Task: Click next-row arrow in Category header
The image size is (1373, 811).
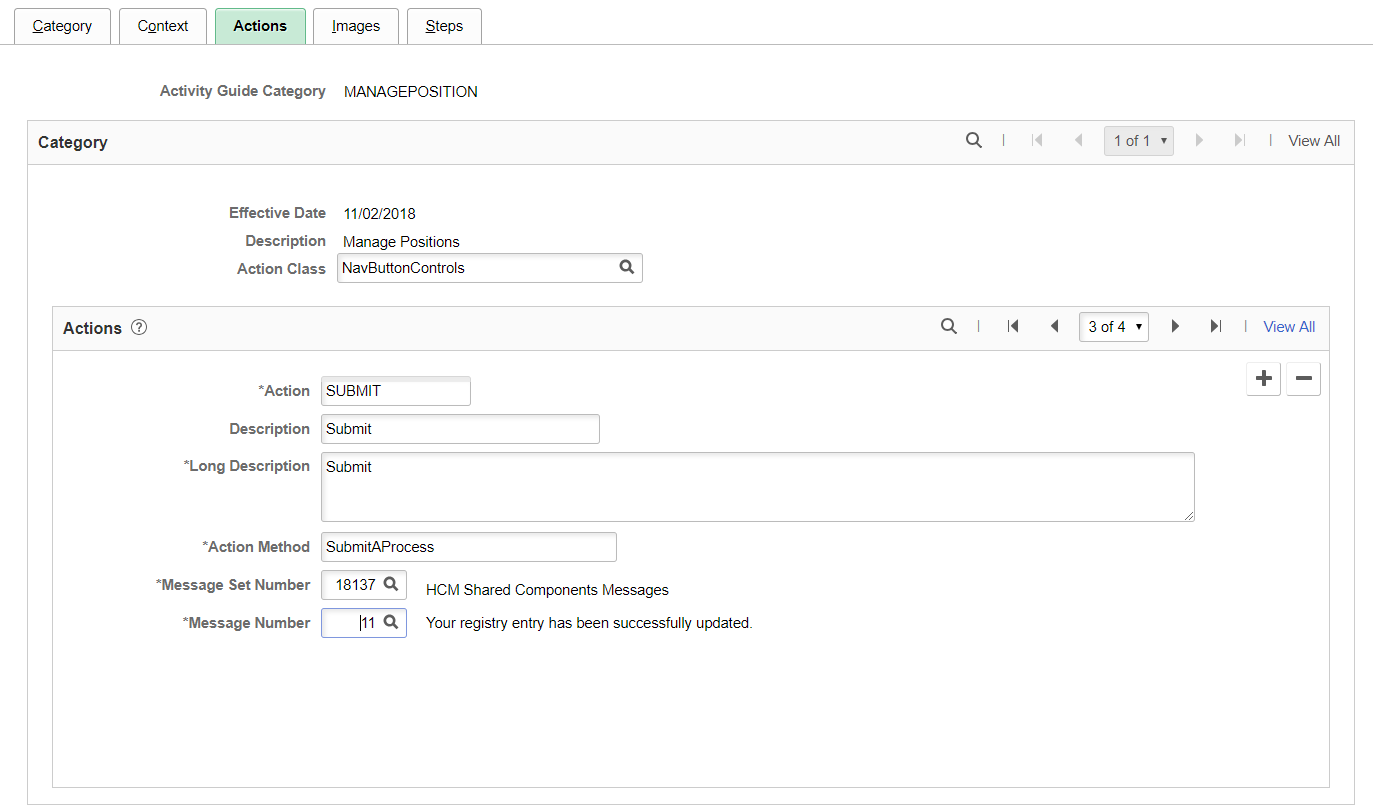Action: point(1199,141)
